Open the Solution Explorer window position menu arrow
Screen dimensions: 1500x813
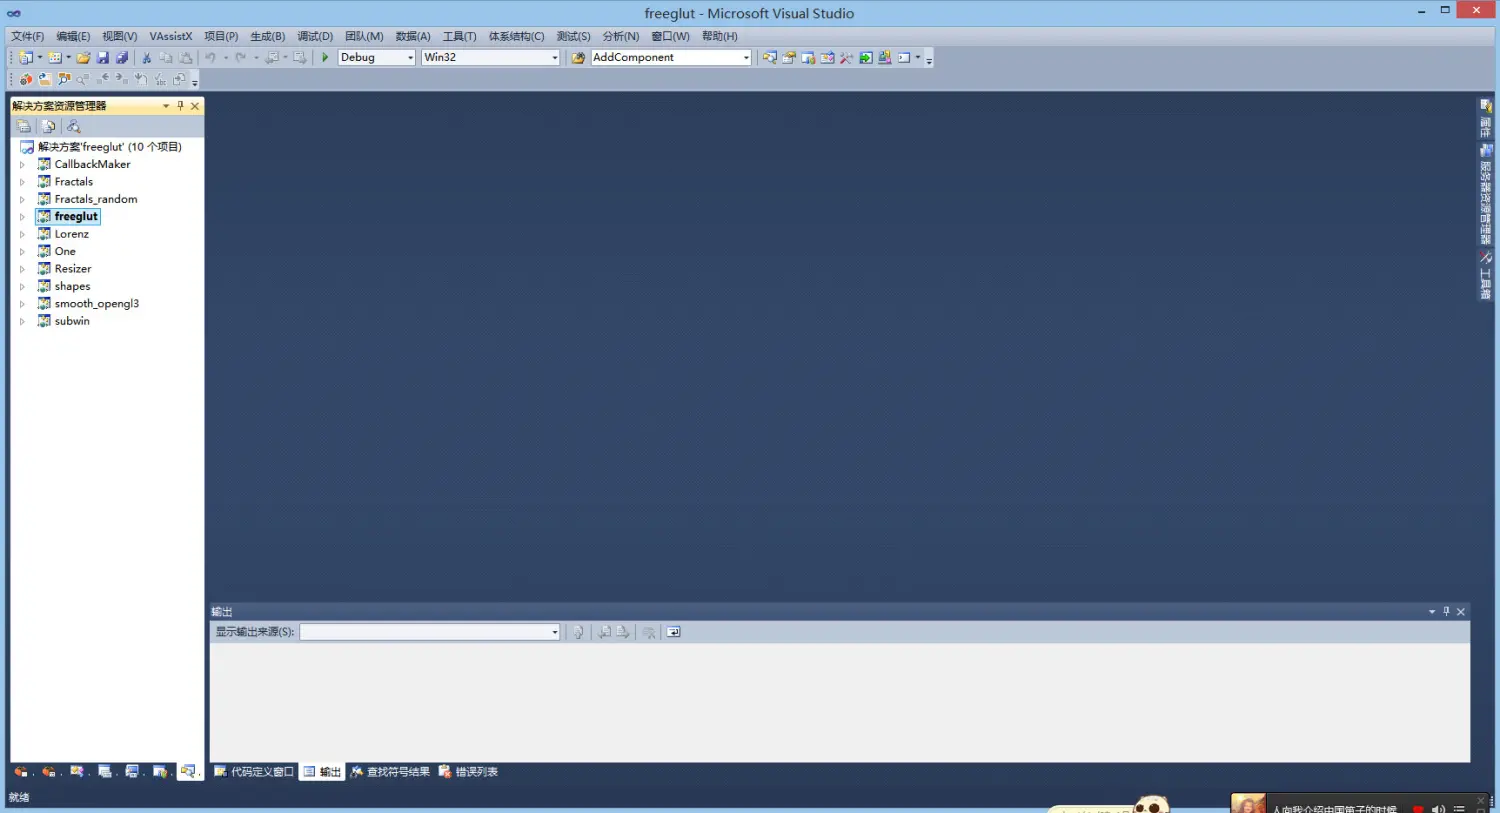pyautogui.click(x=166, y=105)
